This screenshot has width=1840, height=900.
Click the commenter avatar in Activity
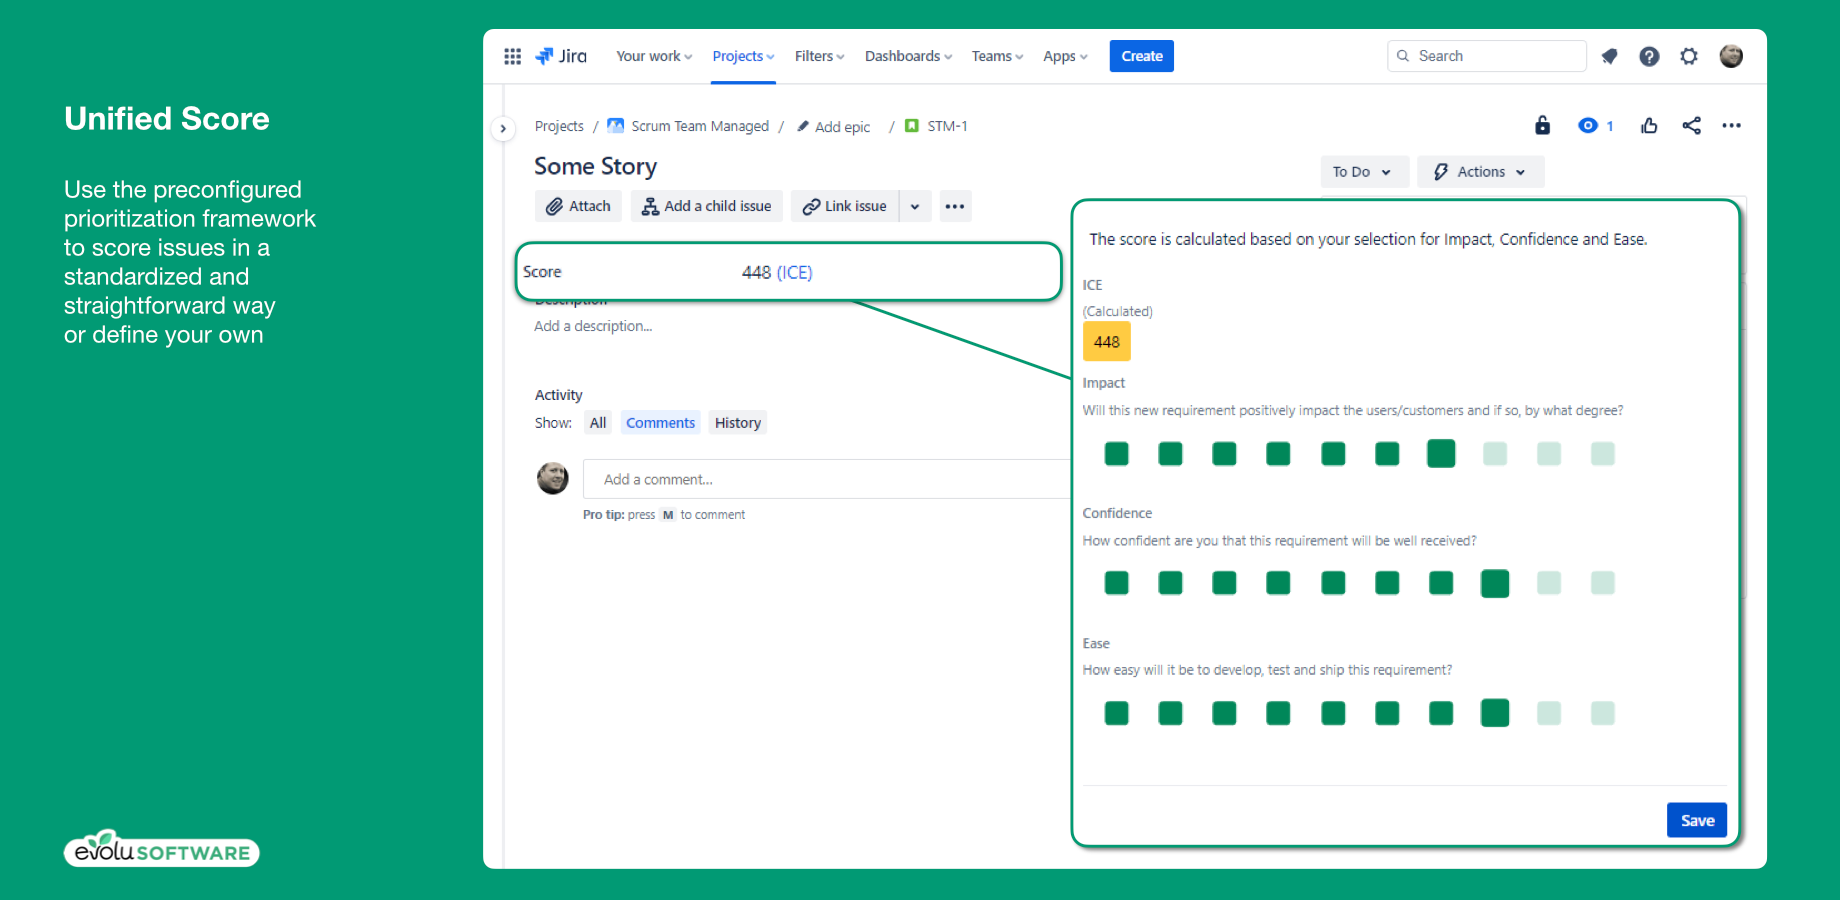(552, 478)
